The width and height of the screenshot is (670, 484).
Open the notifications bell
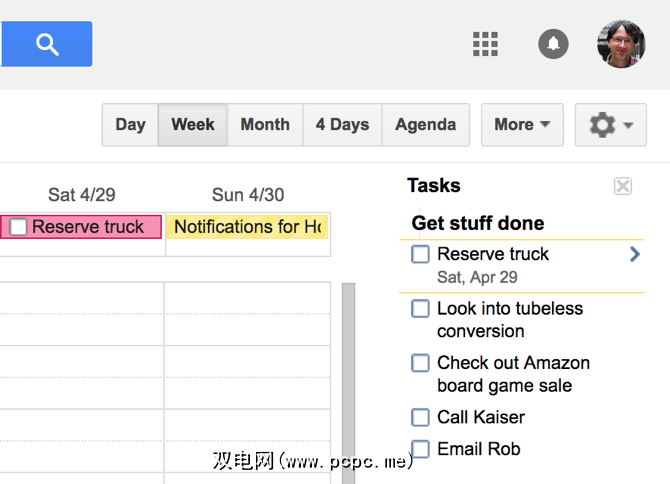(553, 44)
